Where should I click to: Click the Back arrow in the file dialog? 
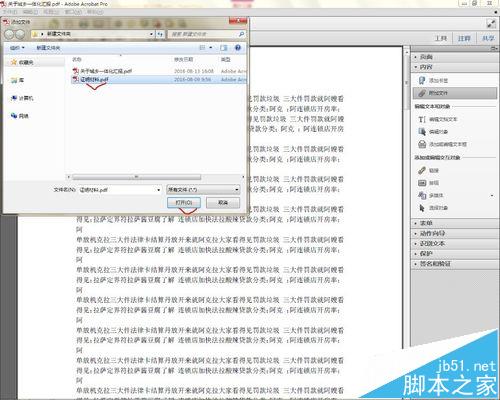pos(10,34)
